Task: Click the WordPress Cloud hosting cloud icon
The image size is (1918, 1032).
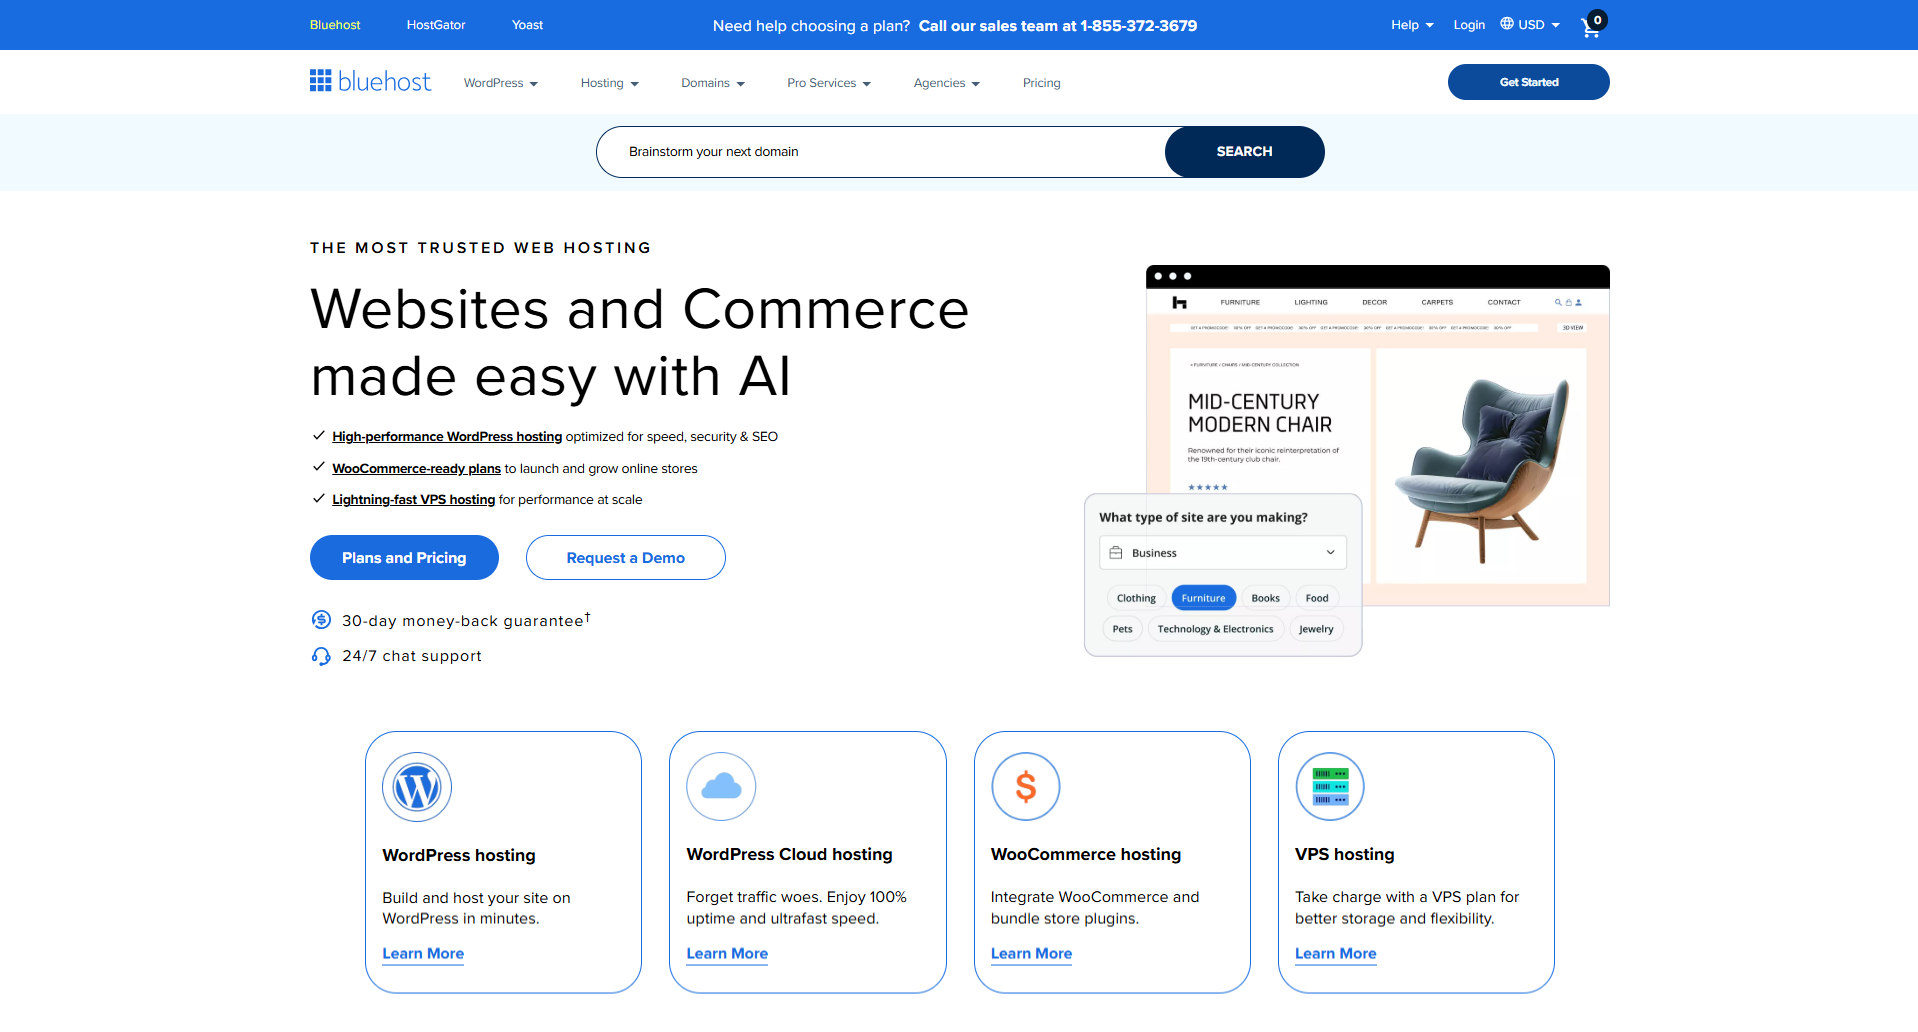Action: coord(721,787)
